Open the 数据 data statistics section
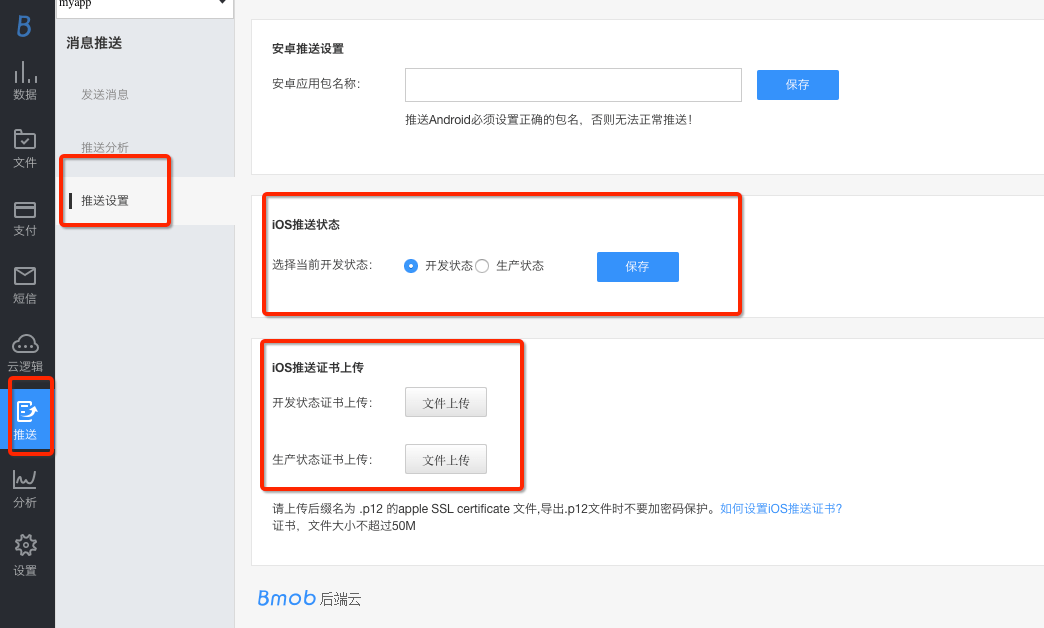This screenshot has width=1044, height=628. [x=25, y=80]
